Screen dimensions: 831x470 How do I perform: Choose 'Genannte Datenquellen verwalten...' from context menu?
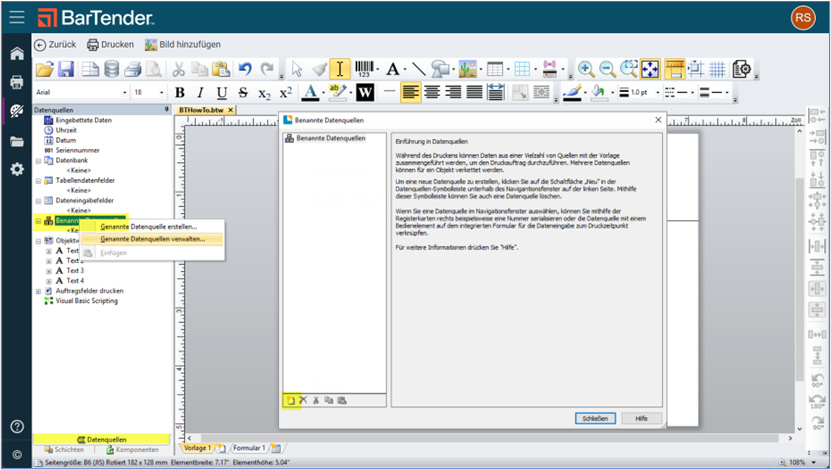152,239
